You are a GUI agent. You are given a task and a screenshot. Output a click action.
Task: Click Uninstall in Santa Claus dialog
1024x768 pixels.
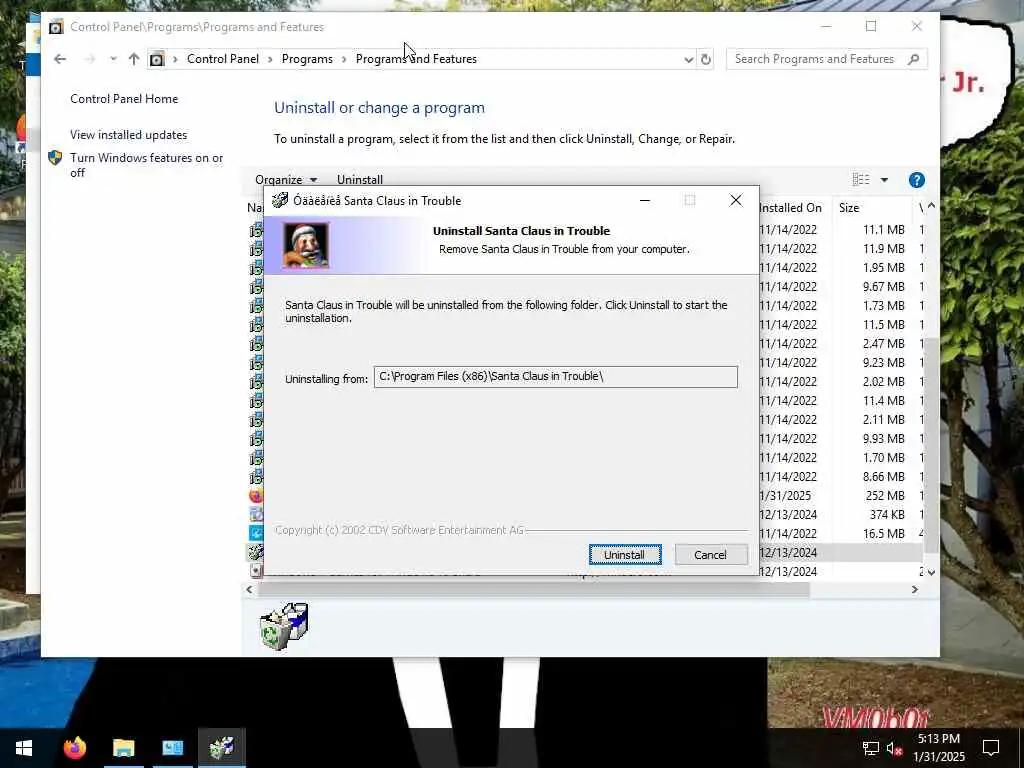click(x=624, y=554)
